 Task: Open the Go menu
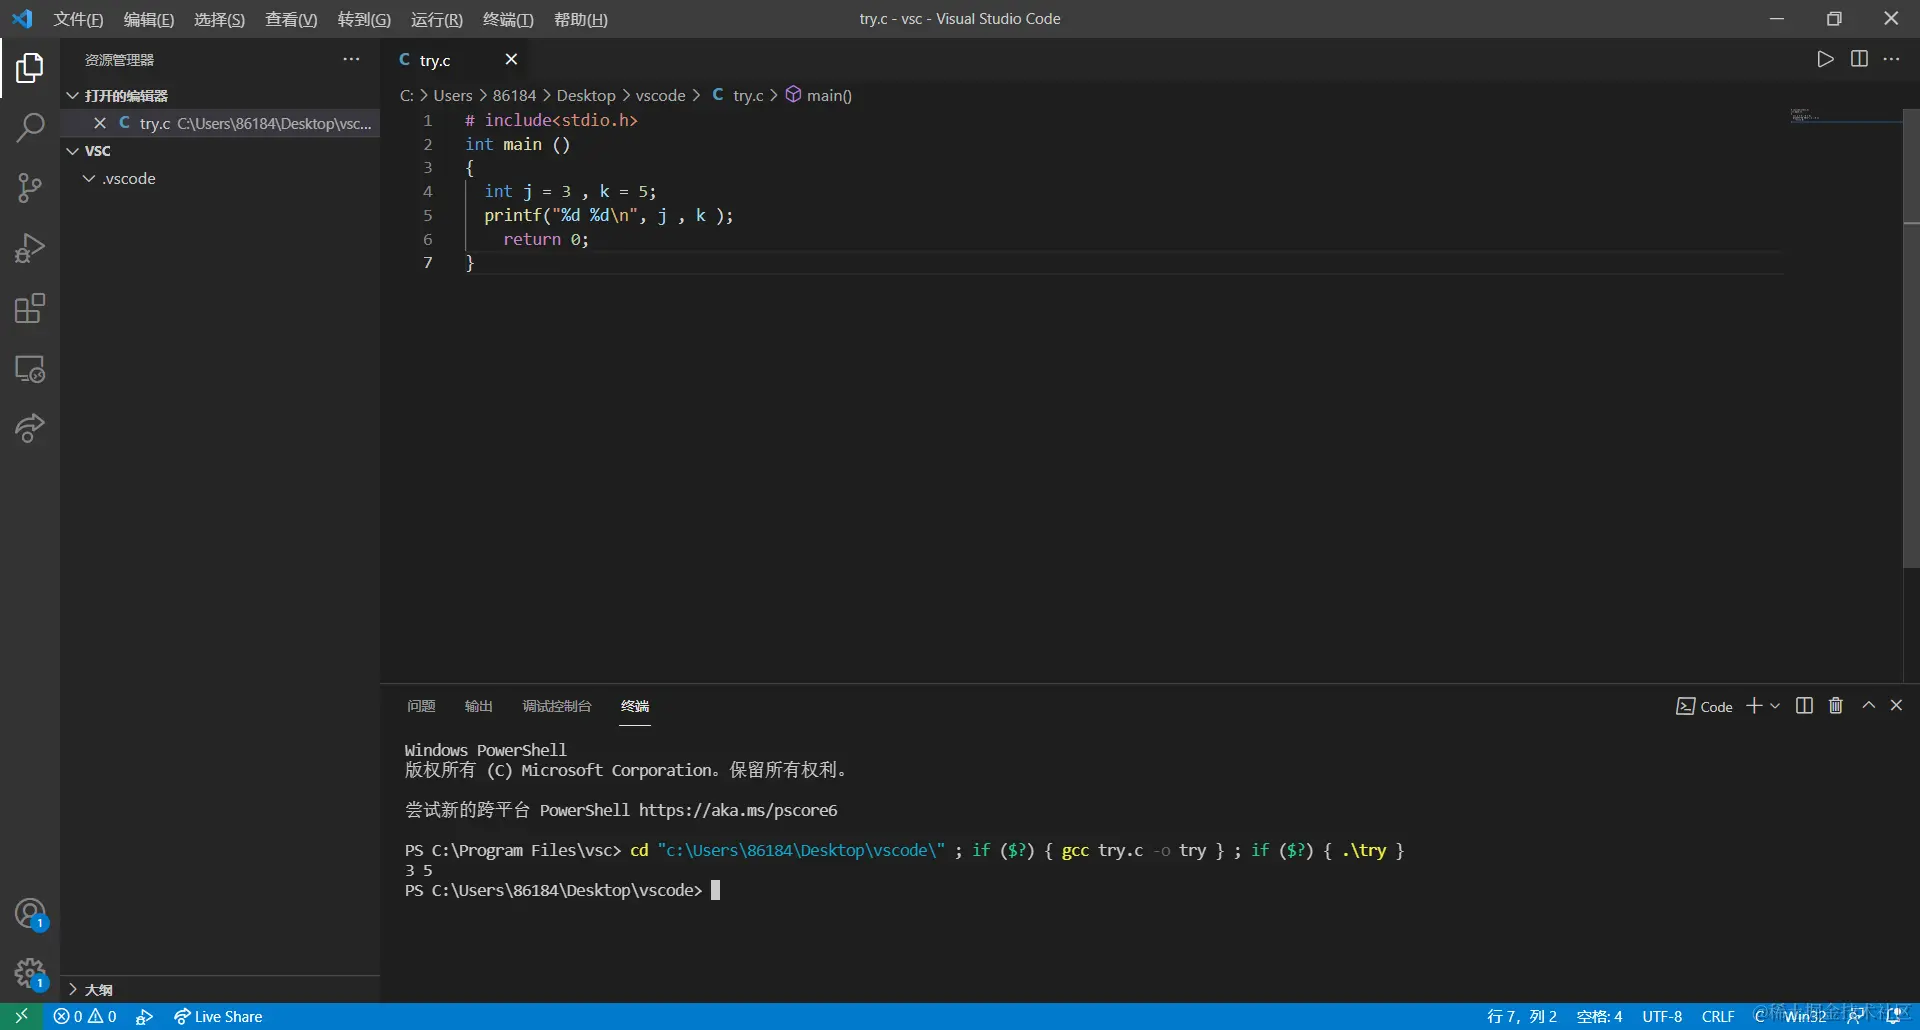[364, 19]
